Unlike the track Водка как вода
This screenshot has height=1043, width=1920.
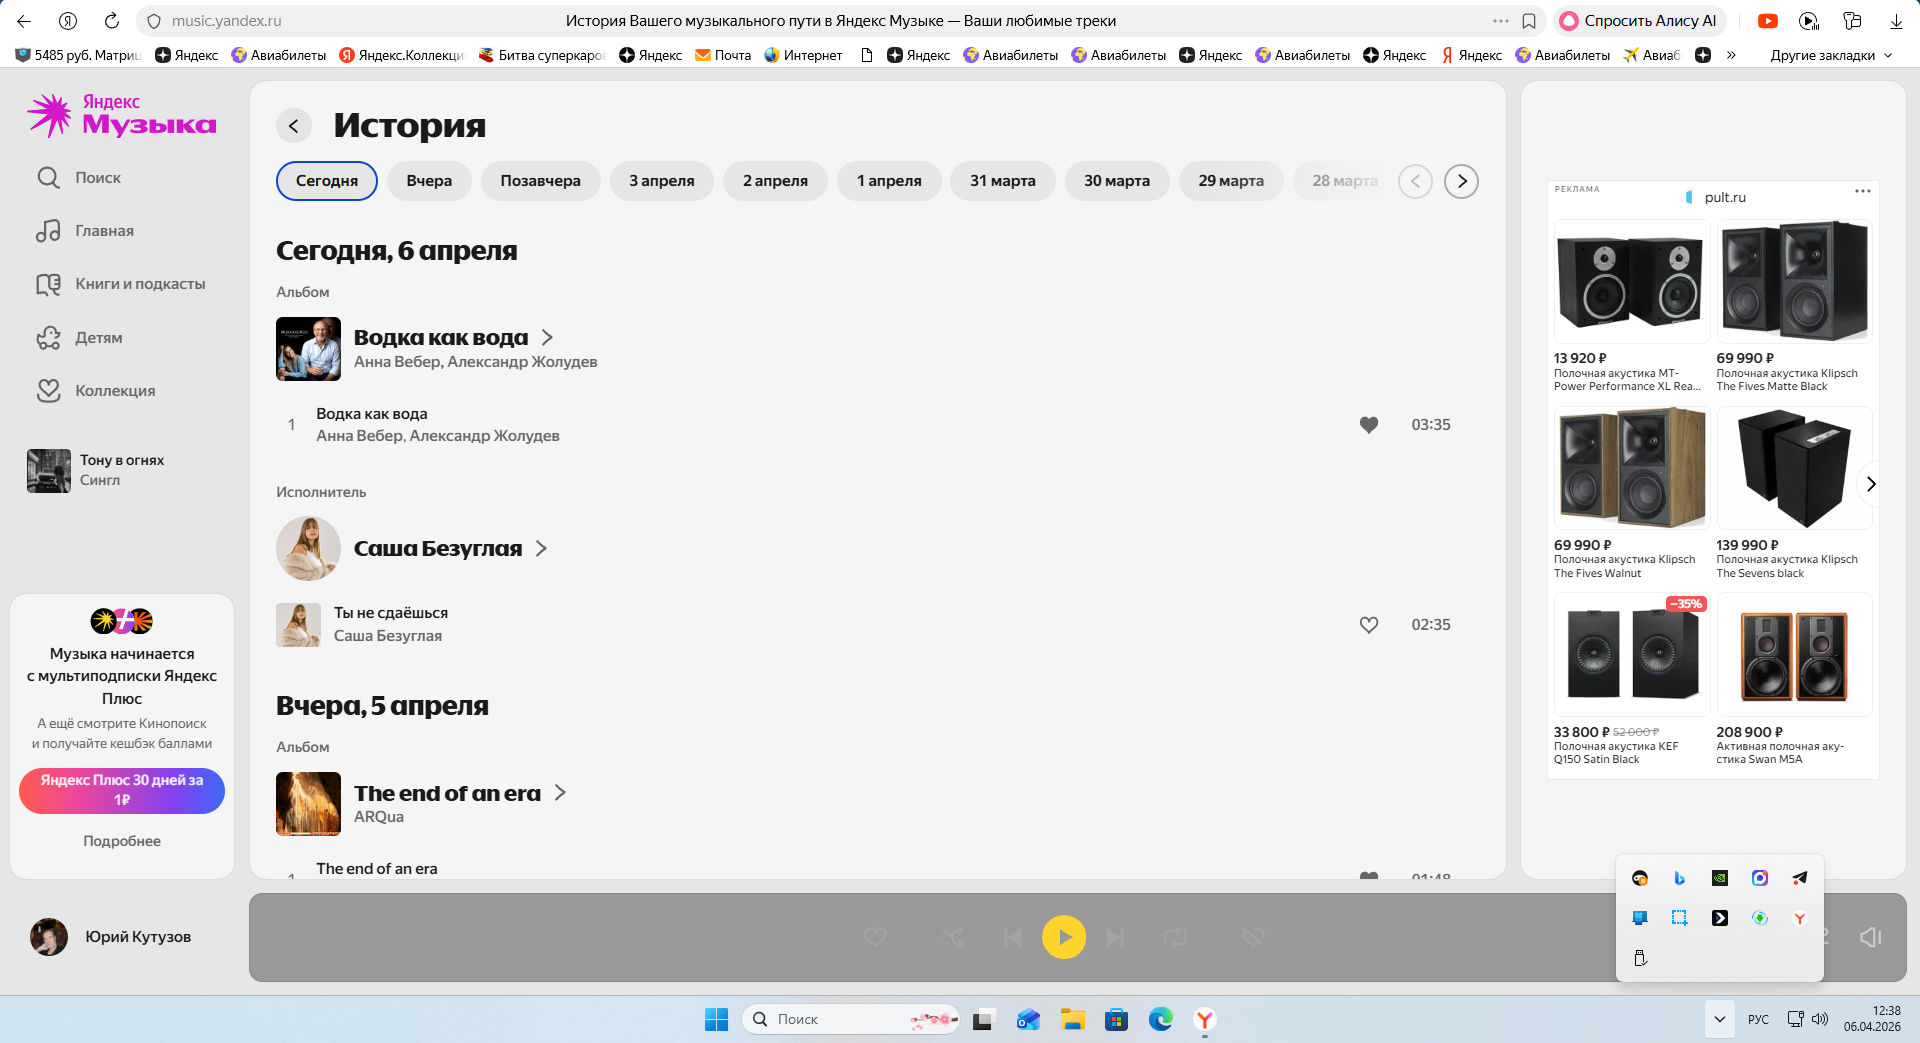[x=1369, y=425]
